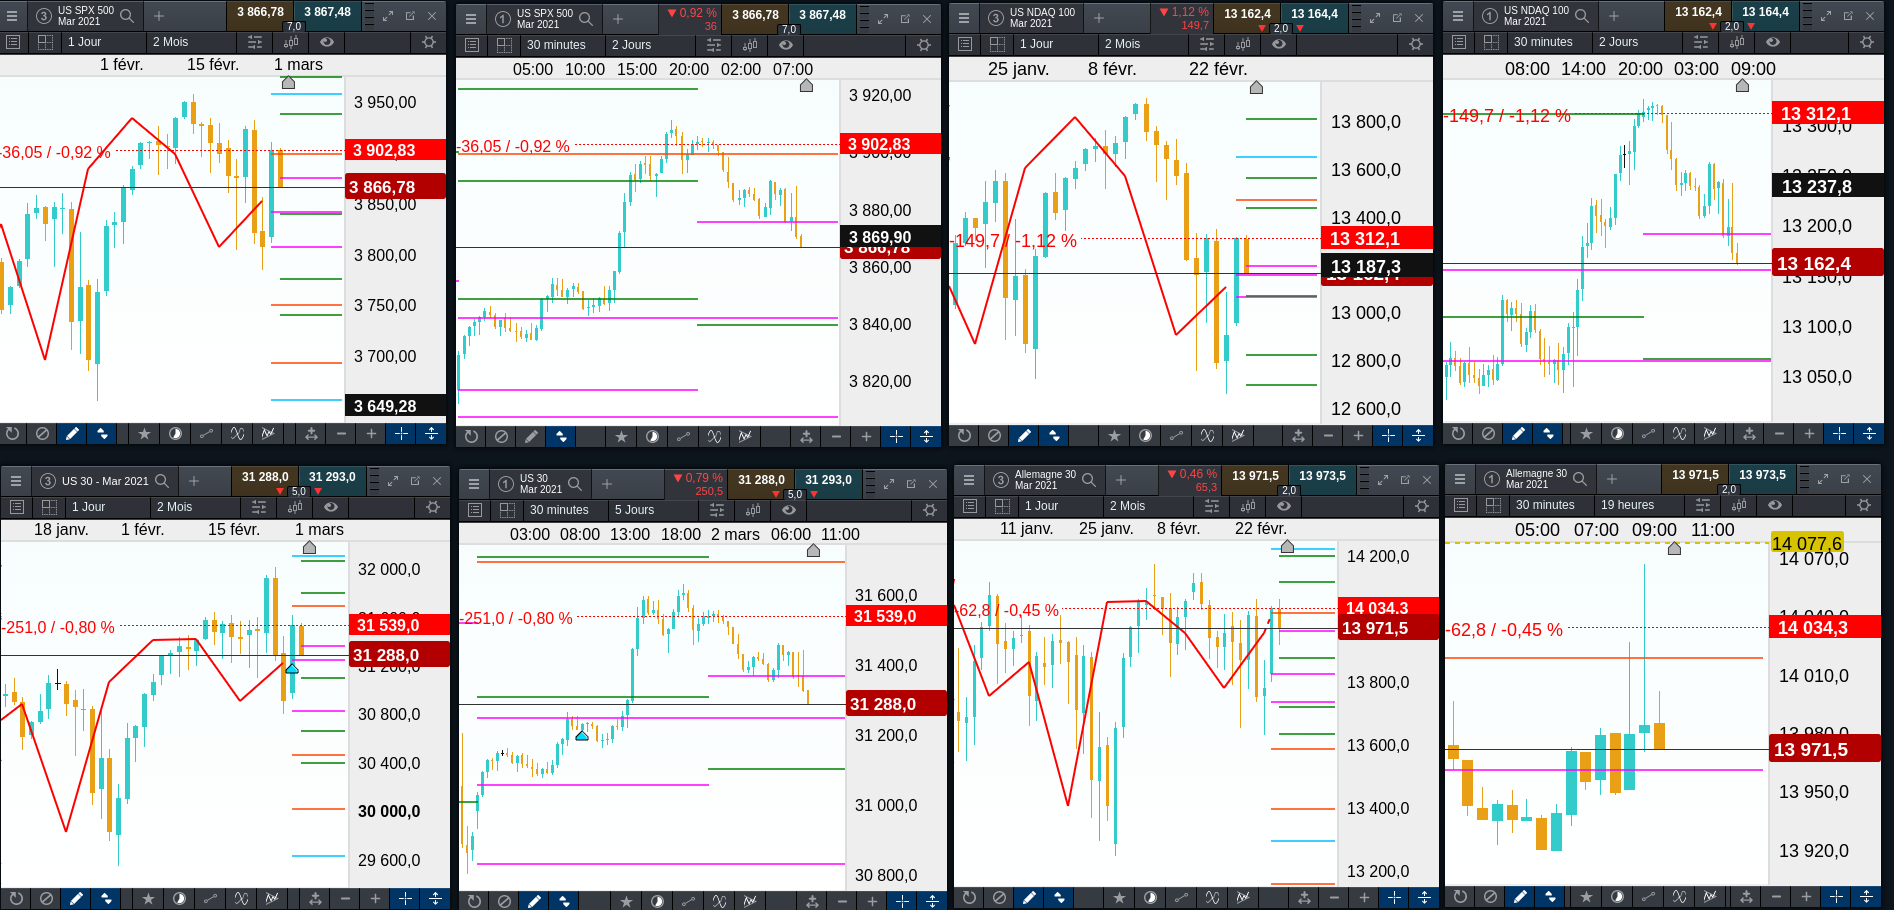Click the reset refresh icon below the US NDAQ 100 daily chart
The image size is (1894, 910).
[x=964, y=435]
